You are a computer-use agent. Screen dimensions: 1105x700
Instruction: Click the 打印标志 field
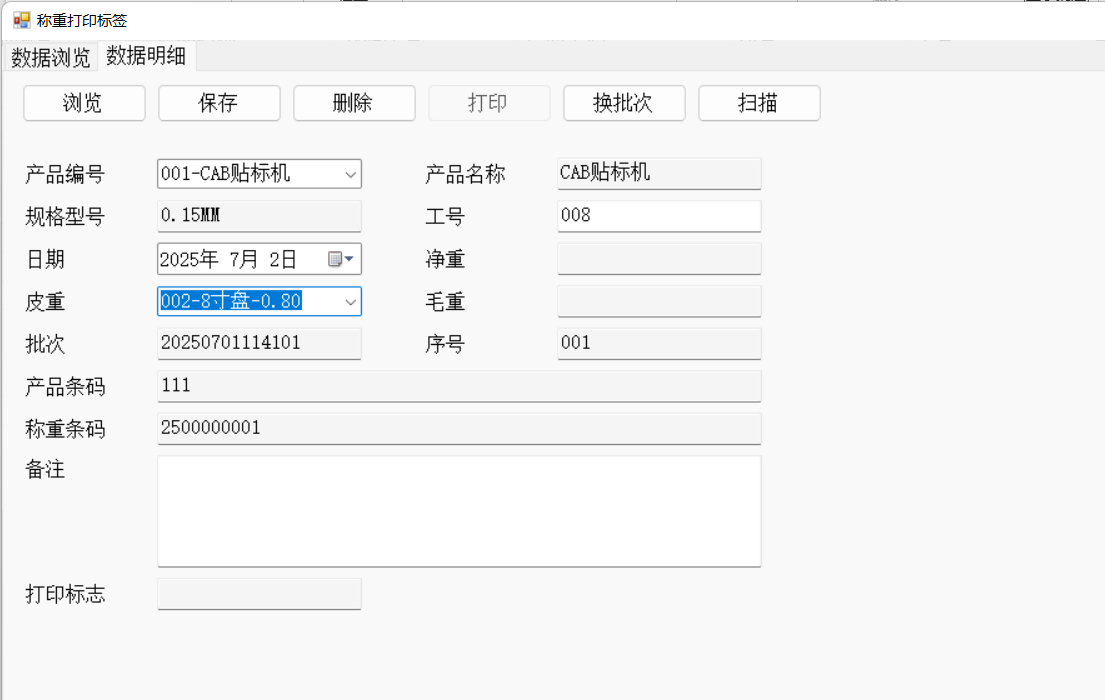pos(259,594)
